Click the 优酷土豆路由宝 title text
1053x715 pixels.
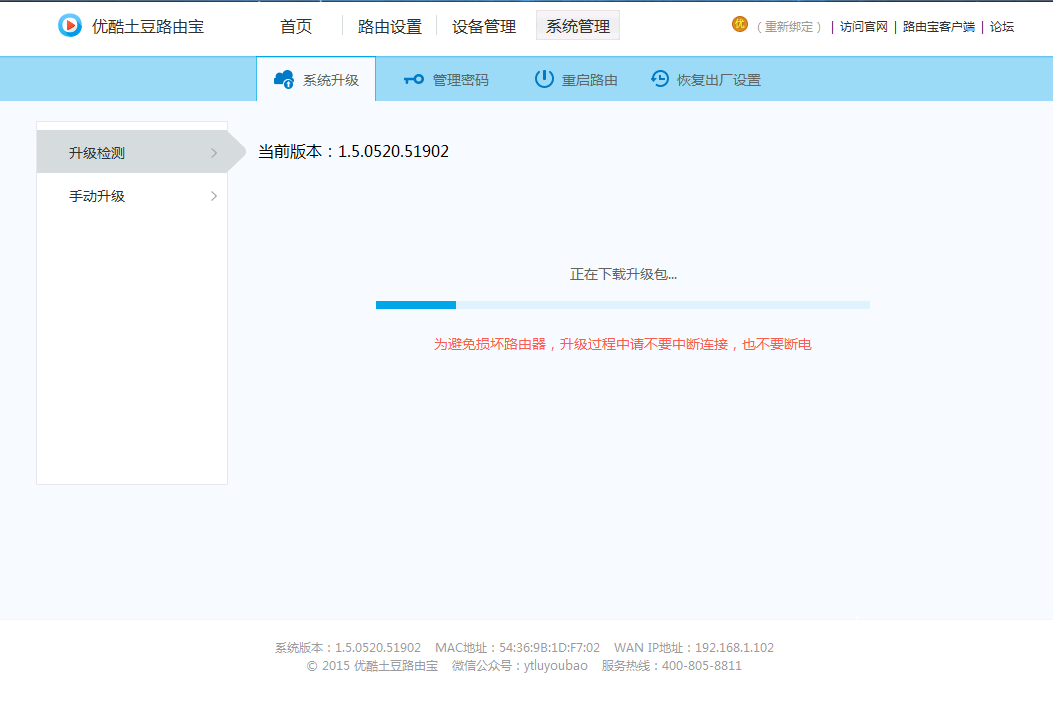(148, 27)
